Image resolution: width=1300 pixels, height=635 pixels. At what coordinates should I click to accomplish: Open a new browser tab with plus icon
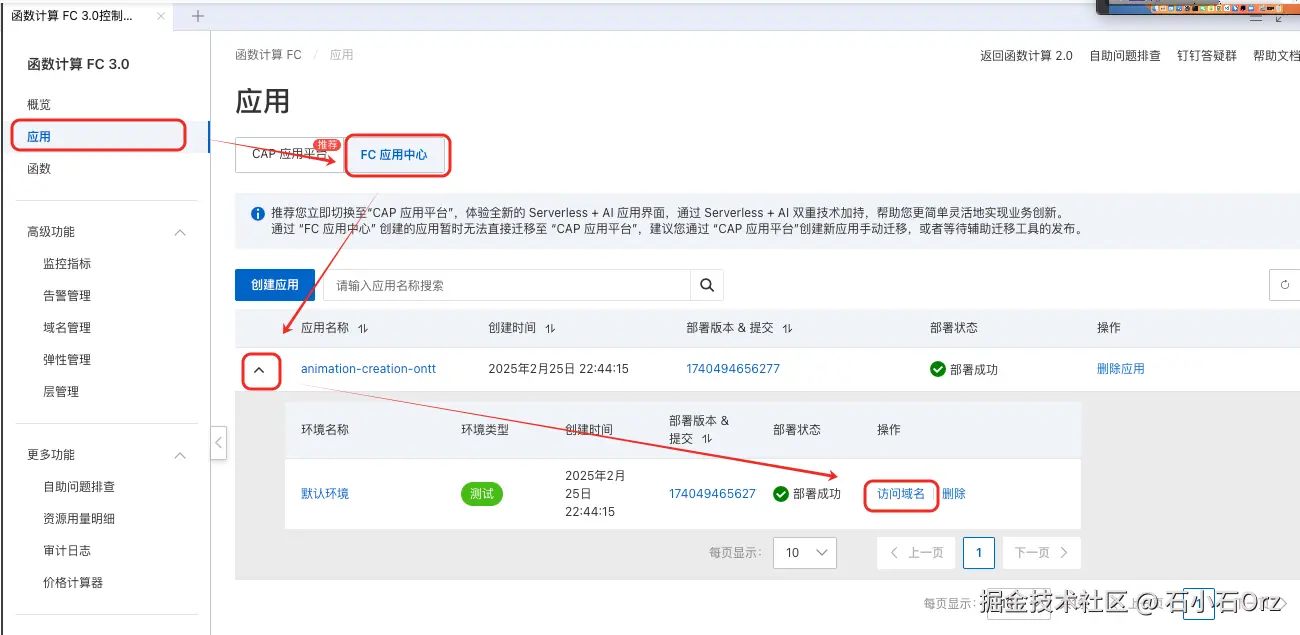198,16
